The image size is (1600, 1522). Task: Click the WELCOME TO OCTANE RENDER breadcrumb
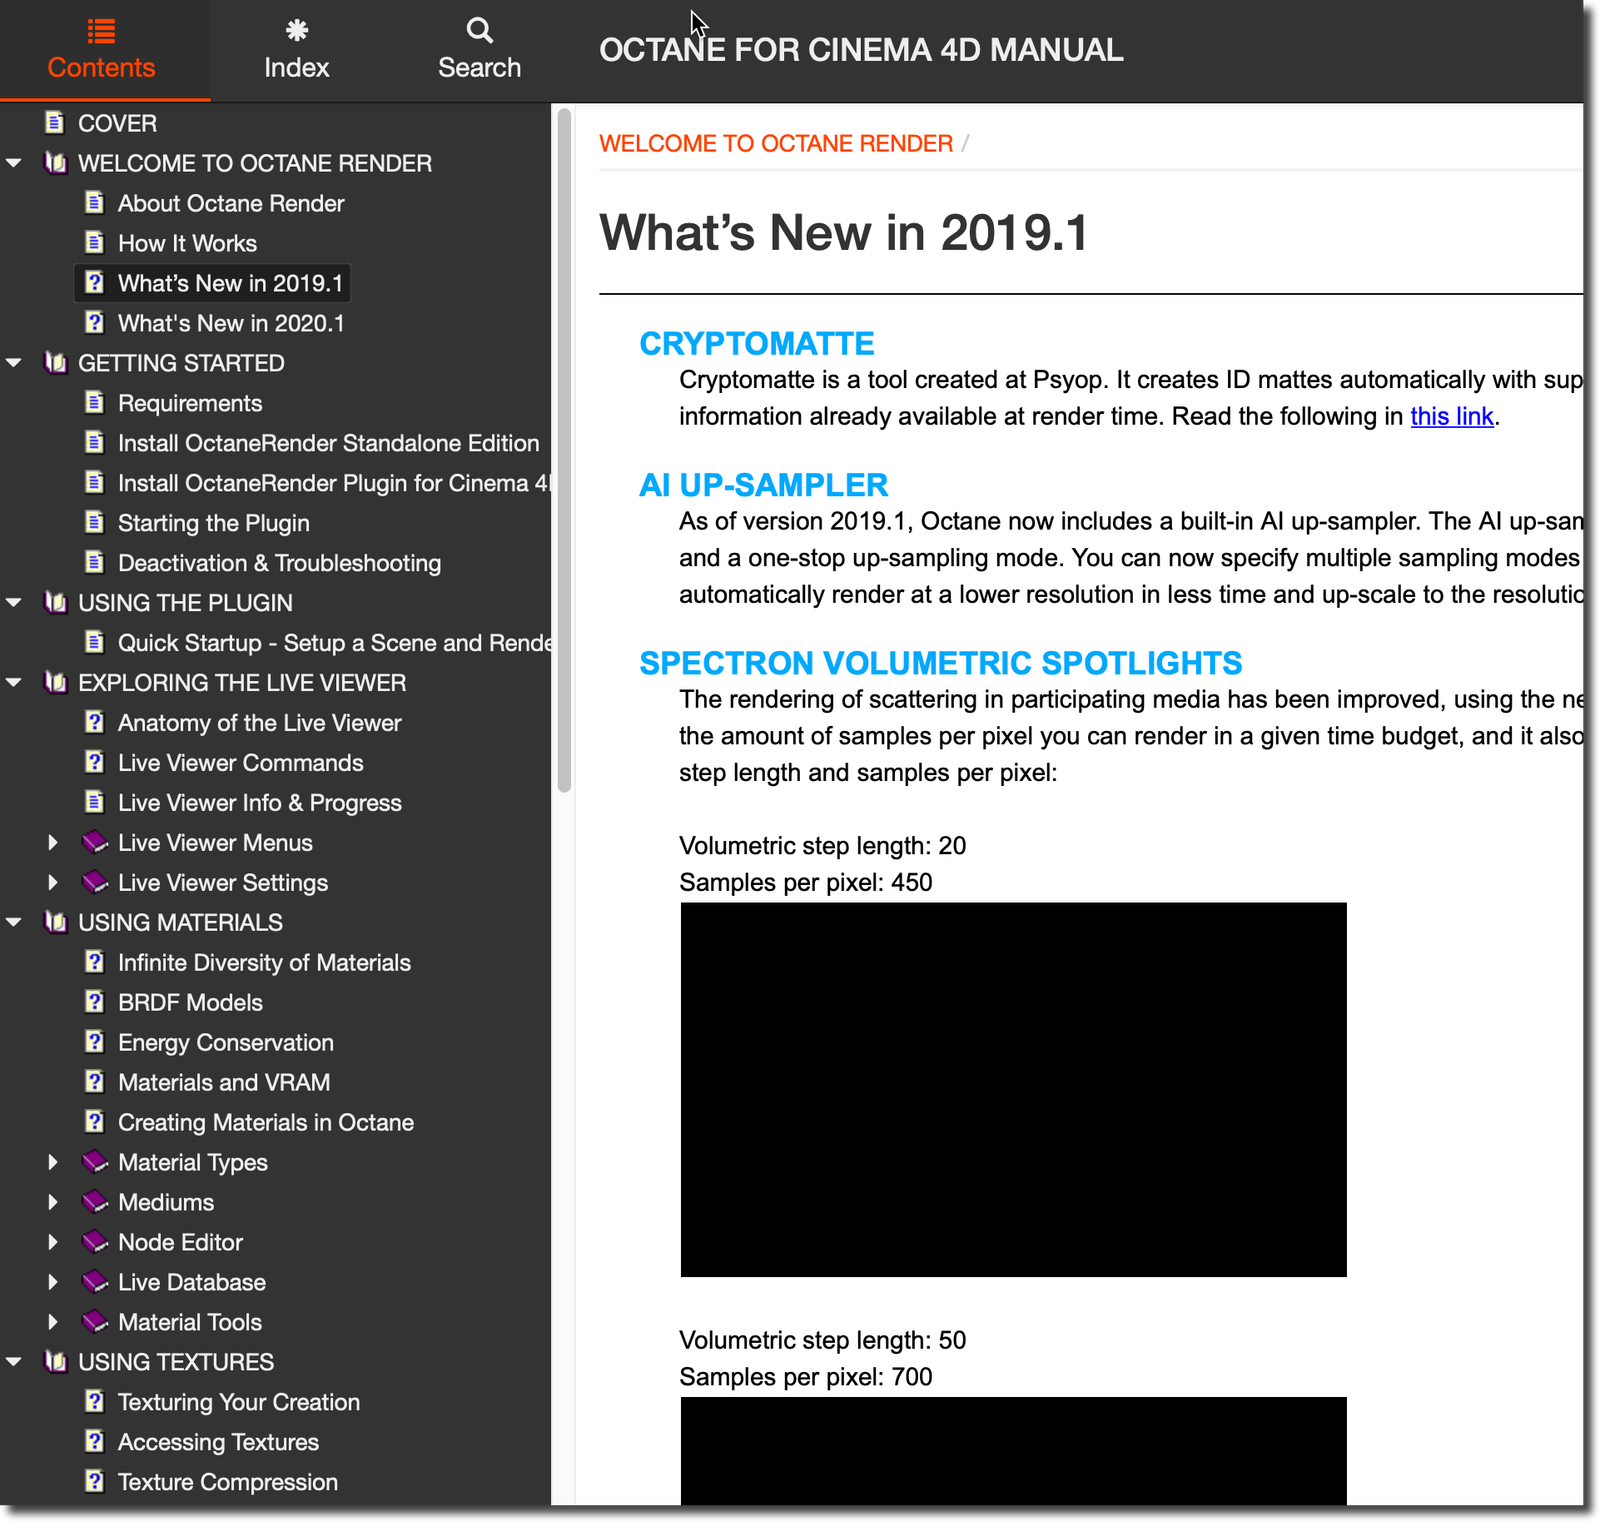776,144
